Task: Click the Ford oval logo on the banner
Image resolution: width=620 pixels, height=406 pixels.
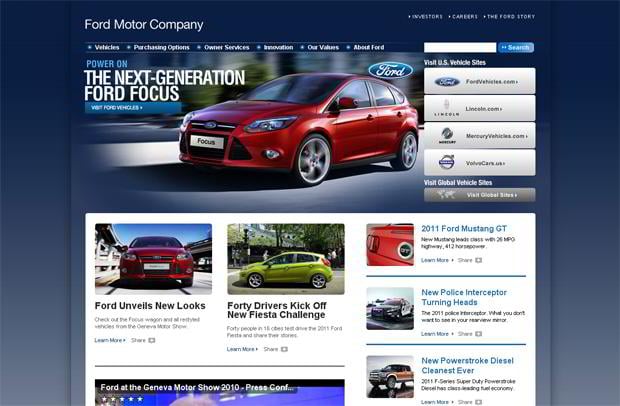Action: pyautogui.click(x=390, y=71)
